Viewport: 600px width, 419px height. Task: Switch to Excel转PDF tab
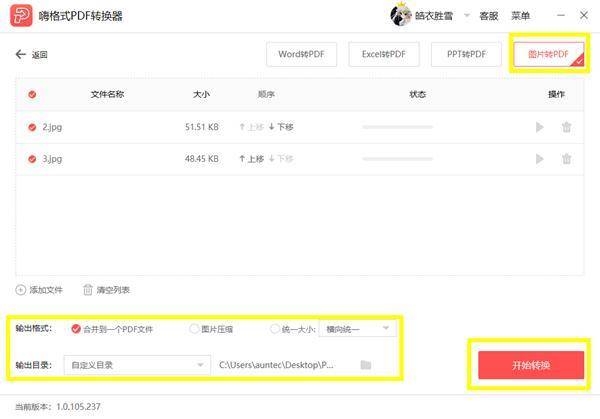tap(384, 54)
